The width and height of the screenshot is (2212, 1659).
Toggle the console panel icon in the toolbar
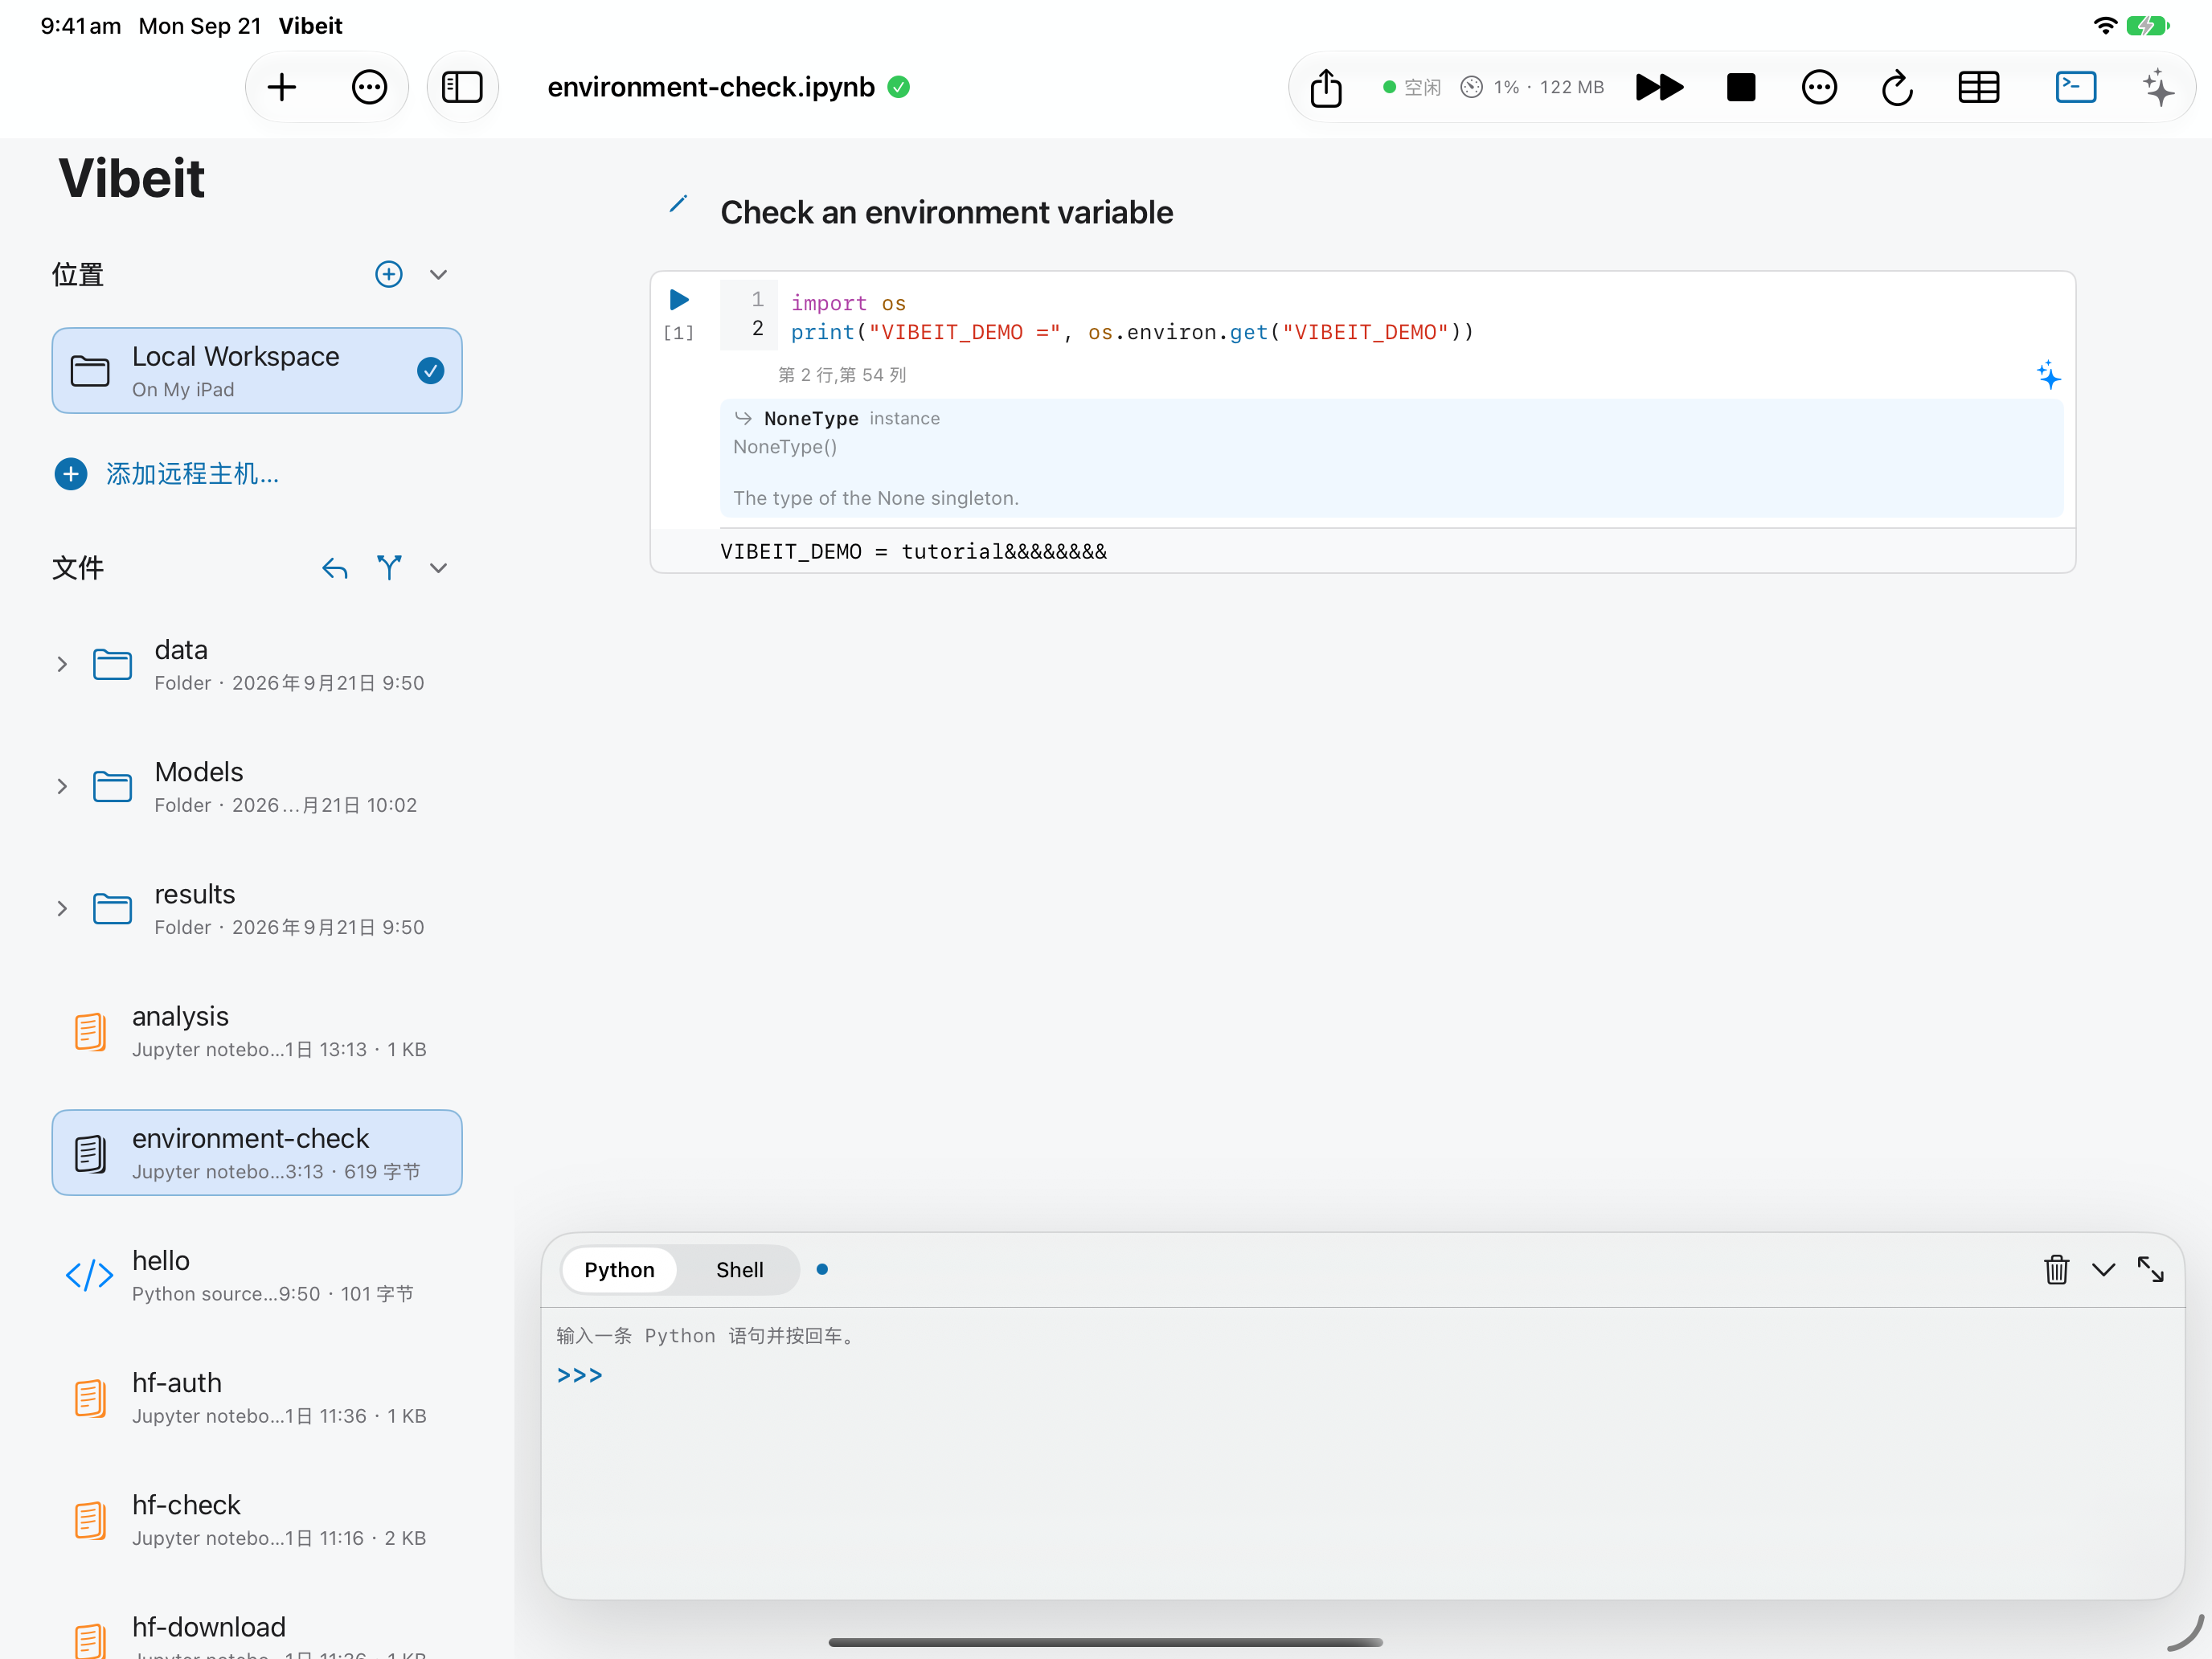2075,87
